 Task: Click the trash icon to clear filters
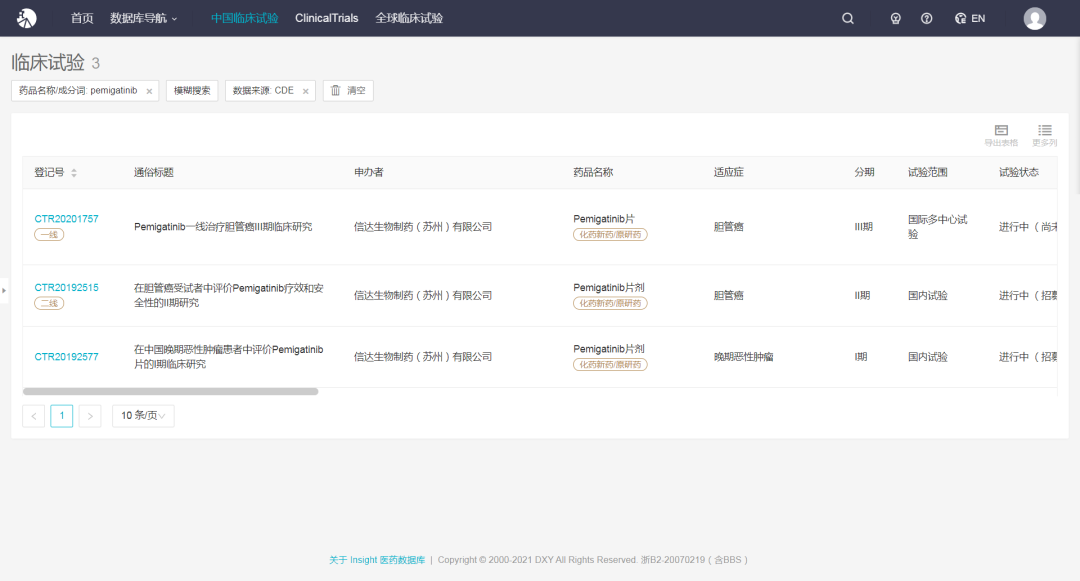[335, 90]
